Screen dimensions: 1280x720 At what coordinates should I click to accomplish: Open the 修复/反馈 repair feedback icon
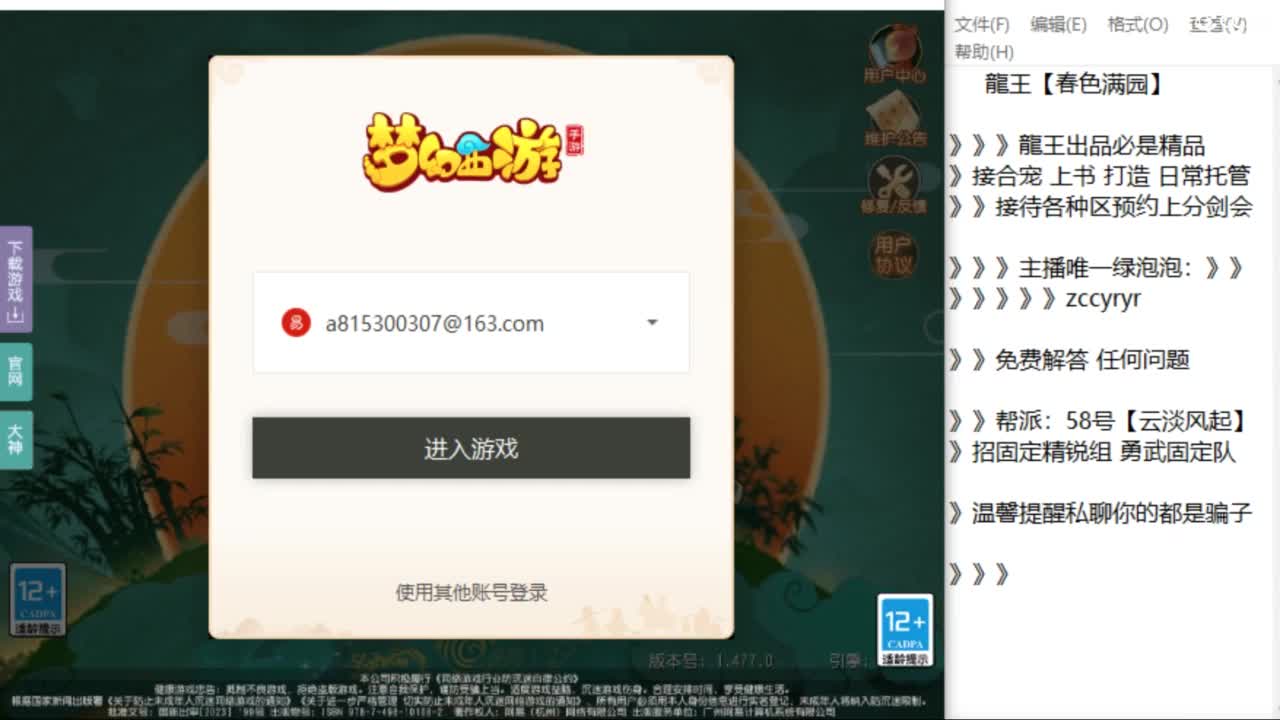pos(894,187)
